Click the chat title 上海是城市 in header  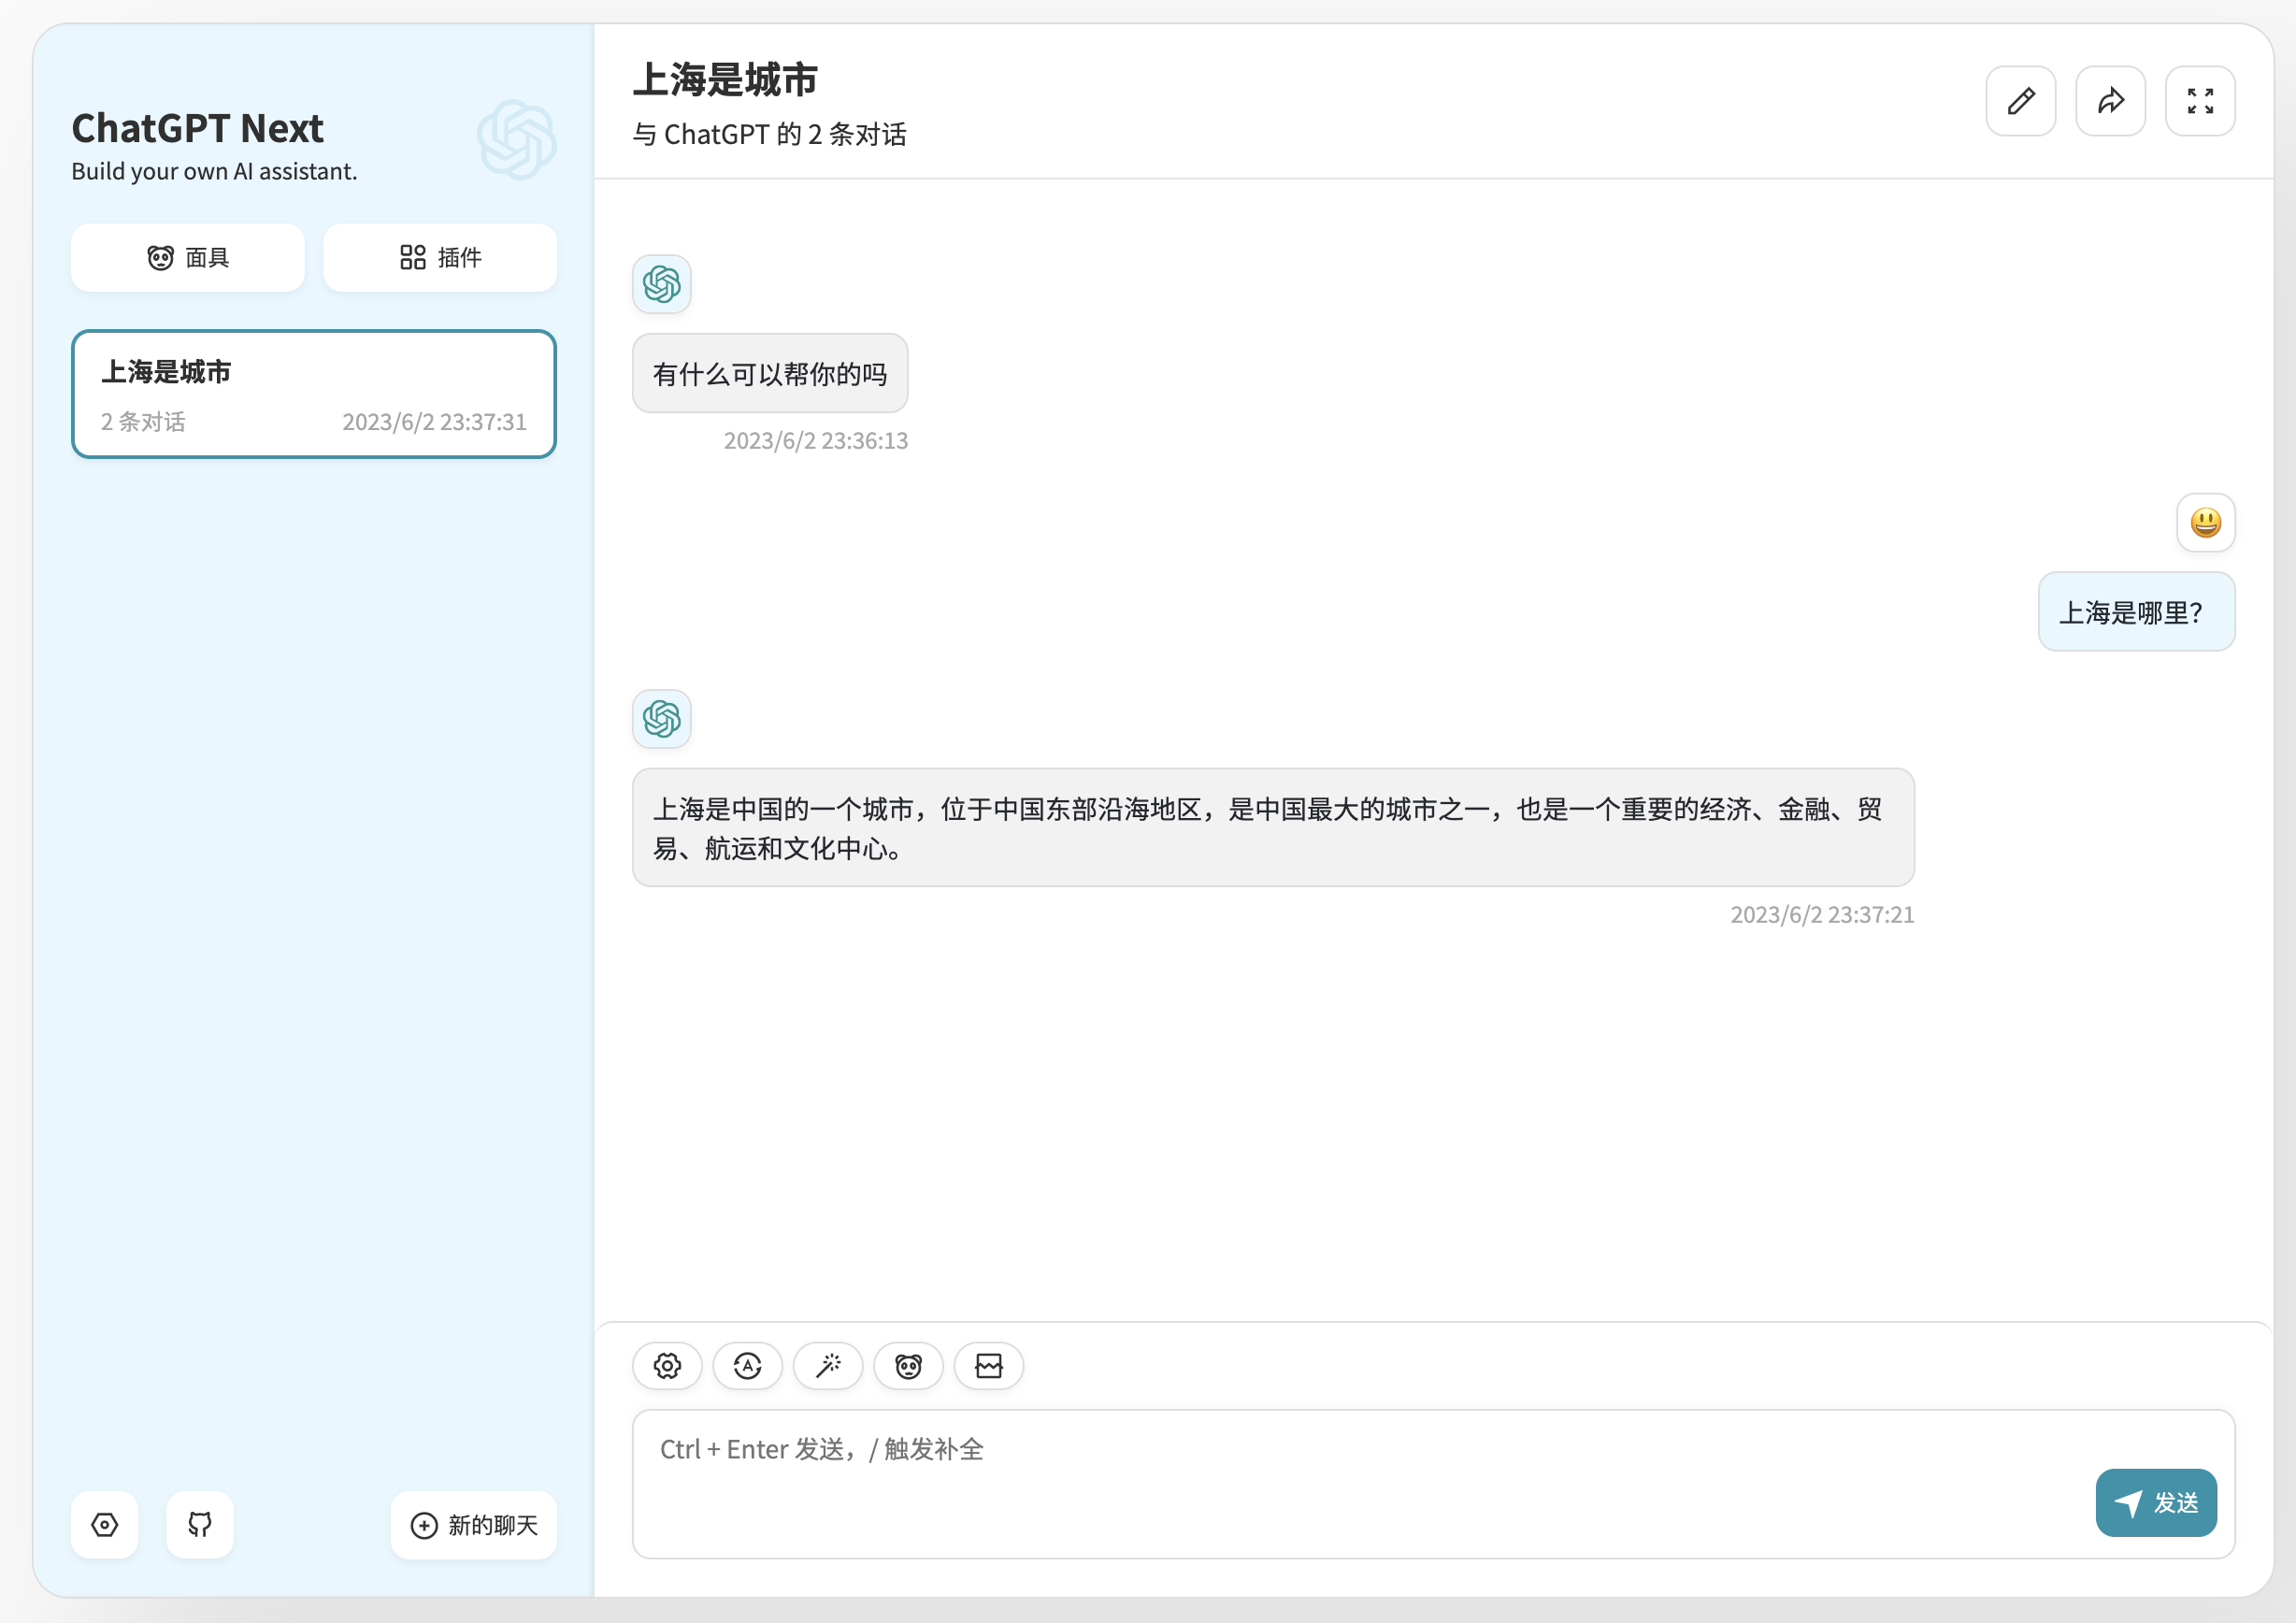[726, 80]
